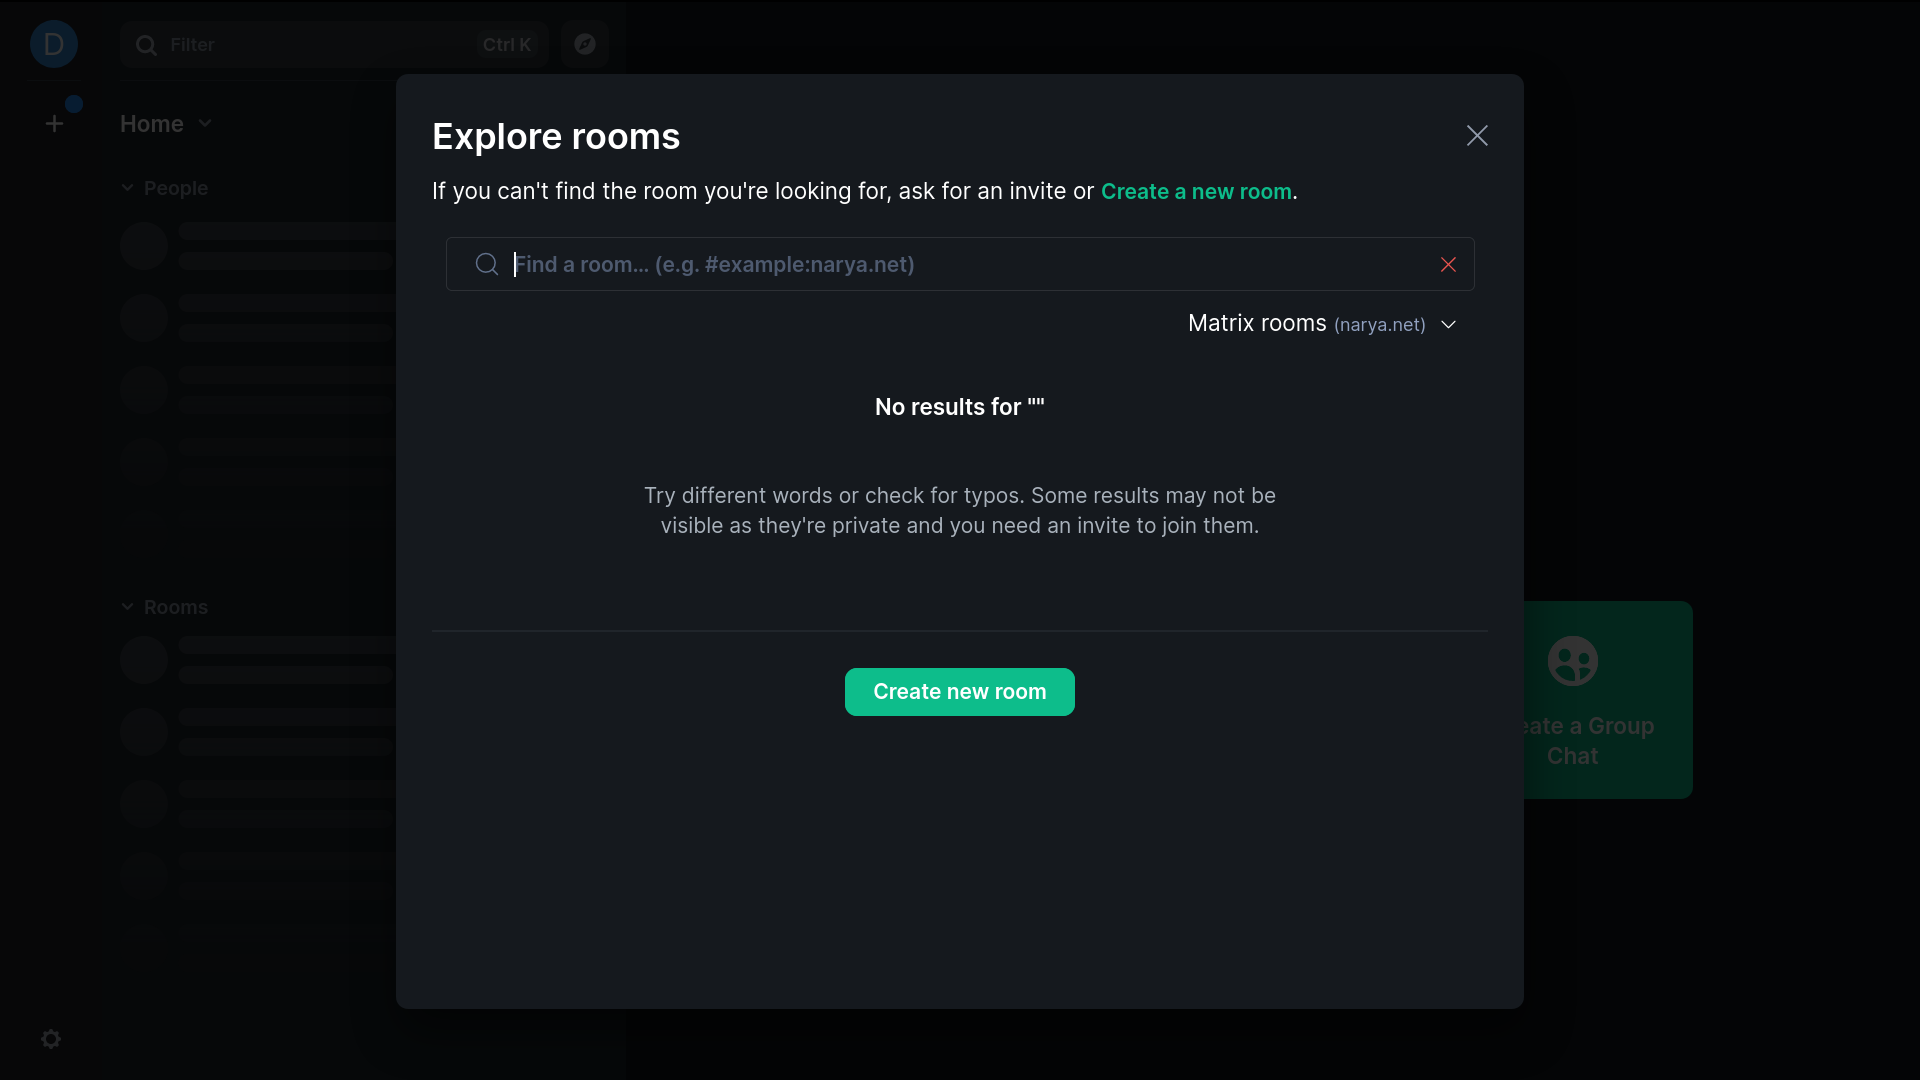1920x1080 pixels.
Task: Focus the Find a room input field
Action: [x=960, y=264]
